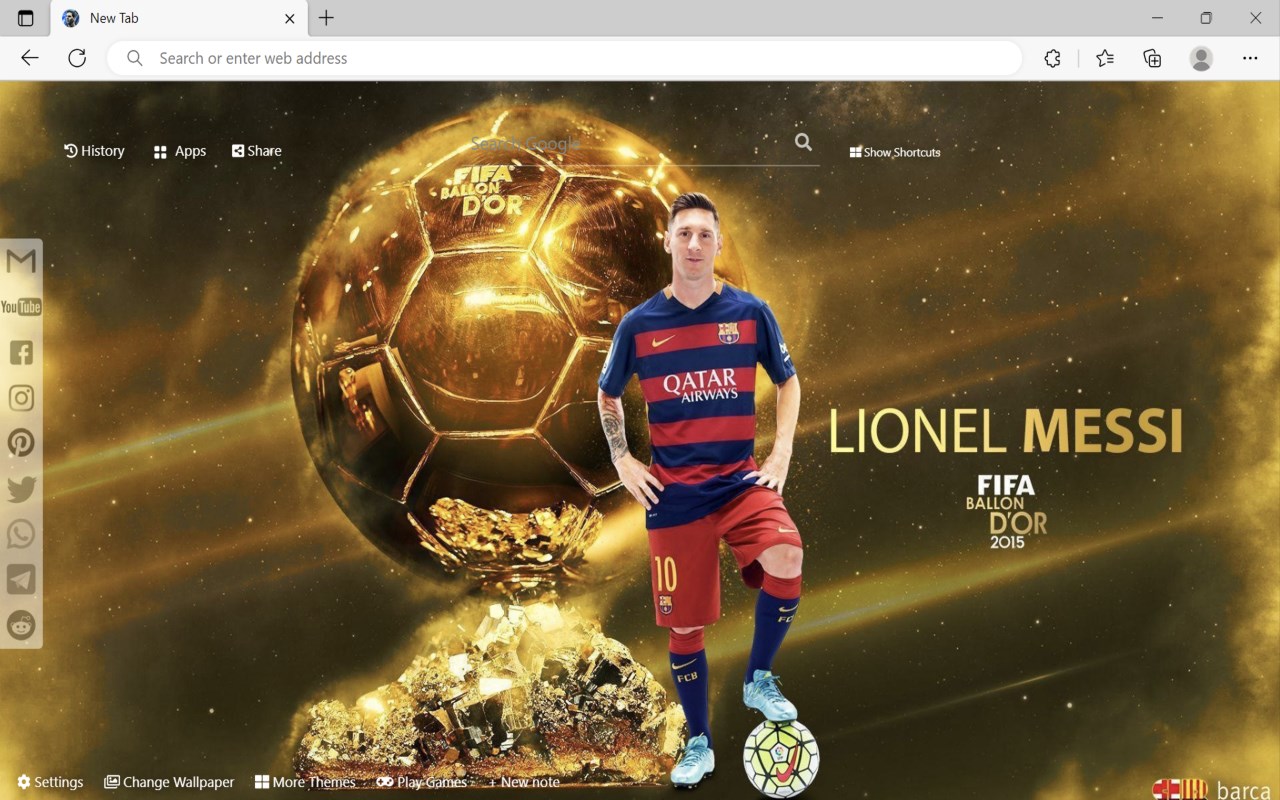Open Pinterest from the sidebar
The width and height of the screenshot is (1280, 800).
[21, 443]
